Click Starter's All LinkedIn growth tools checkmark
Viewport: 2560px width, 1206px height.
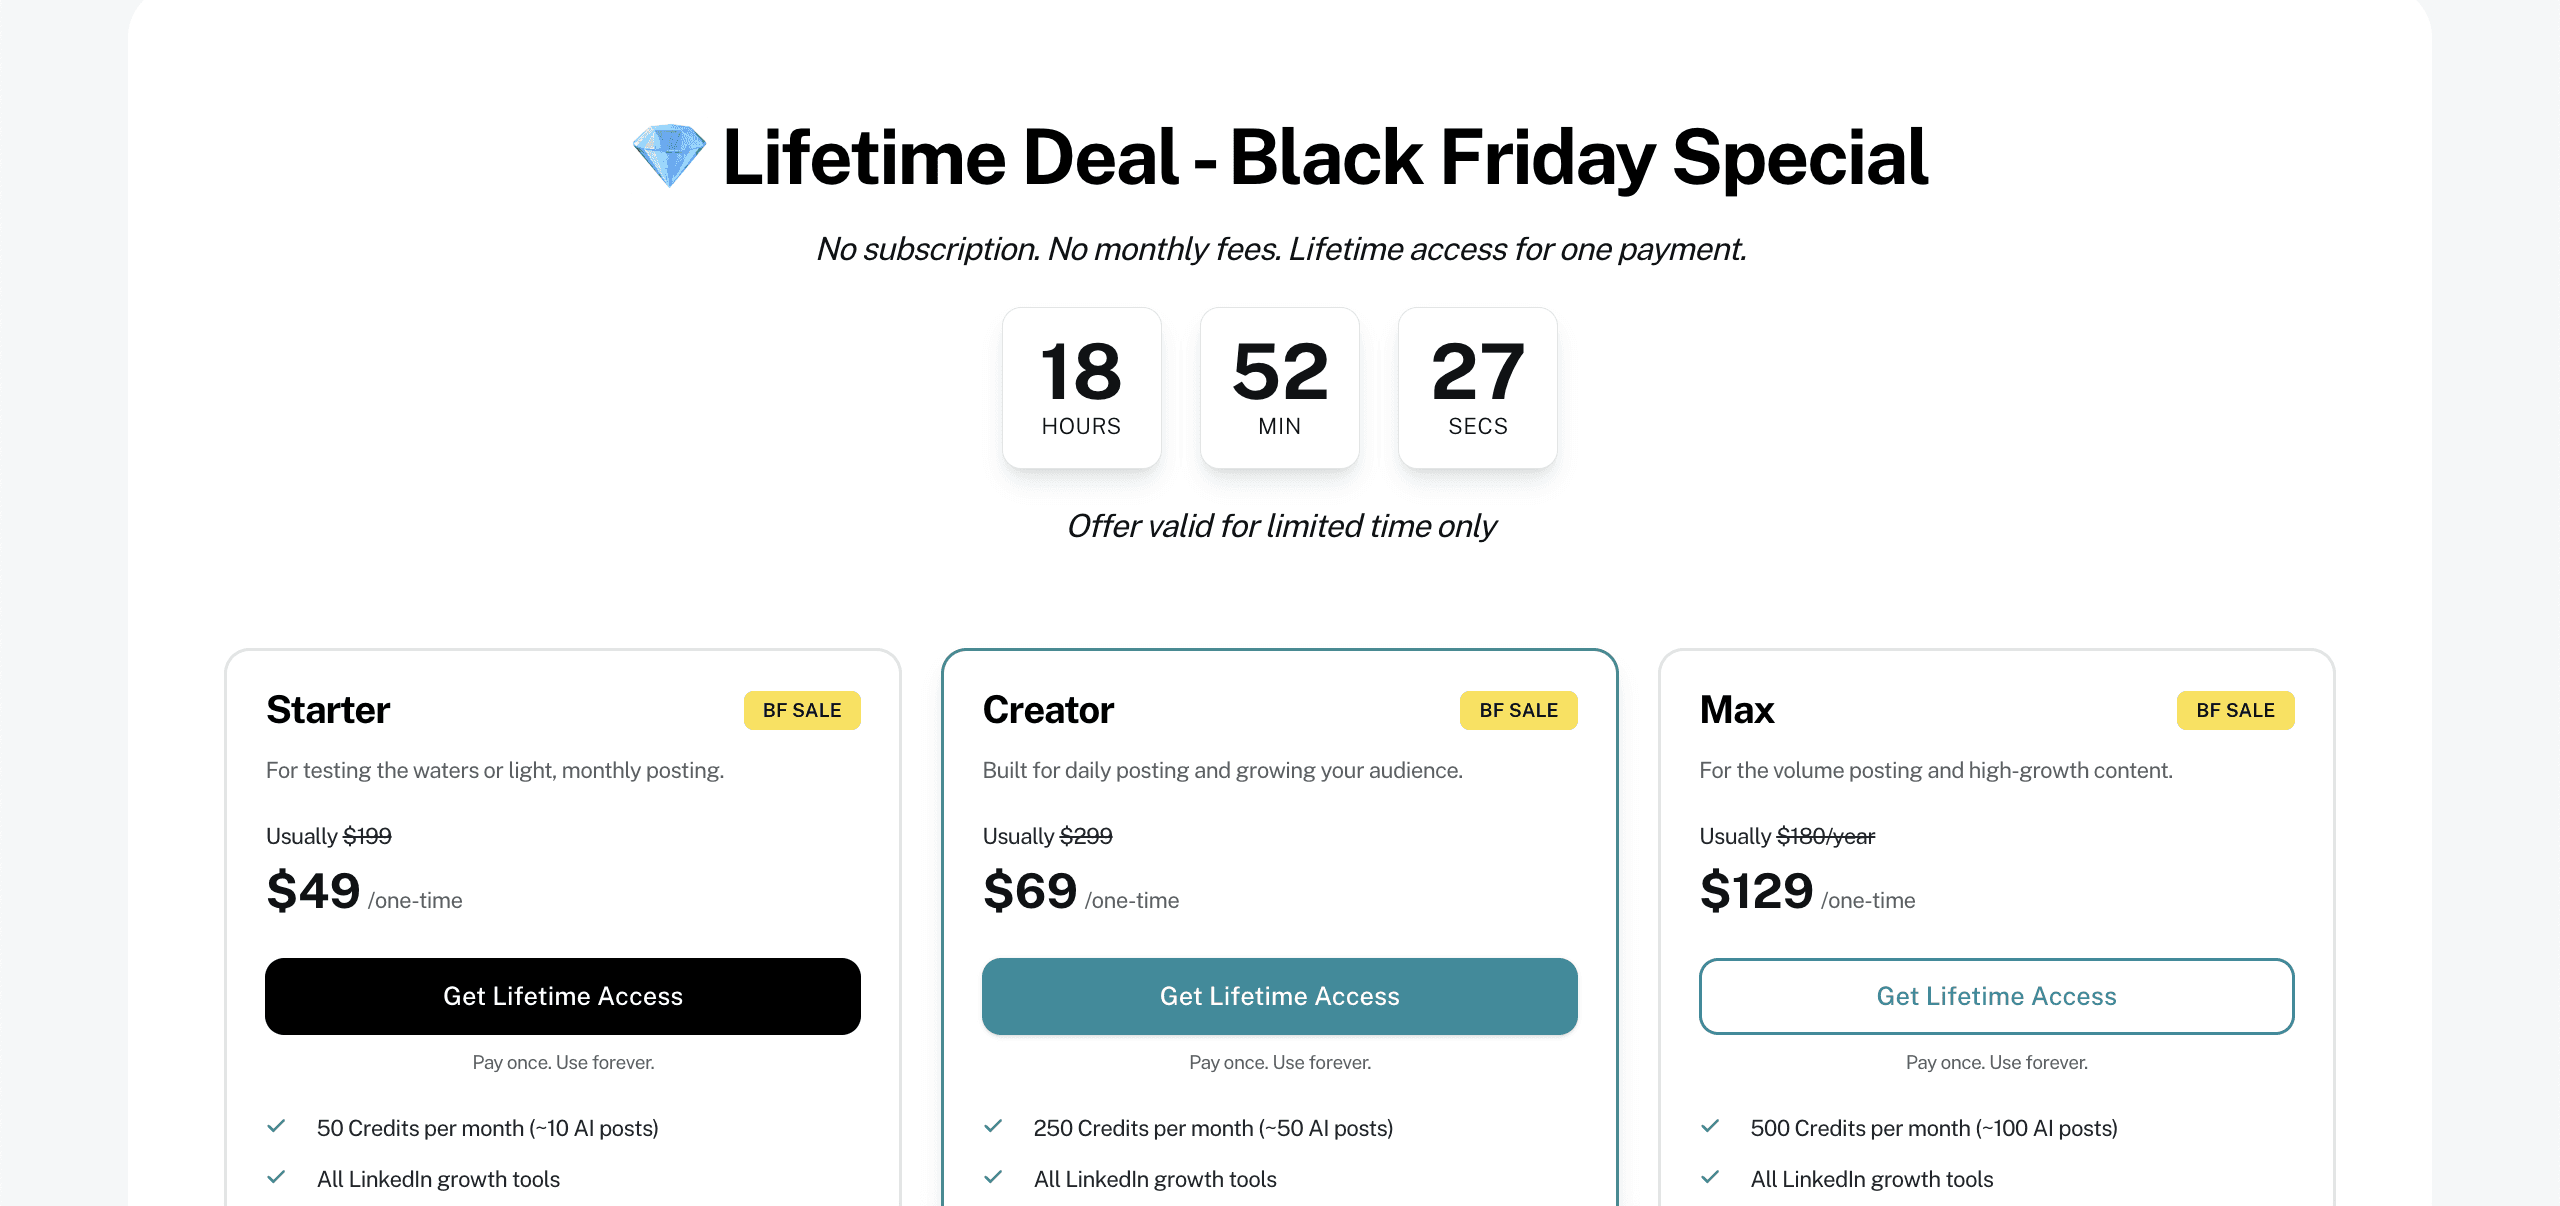tap(277, 1177)
